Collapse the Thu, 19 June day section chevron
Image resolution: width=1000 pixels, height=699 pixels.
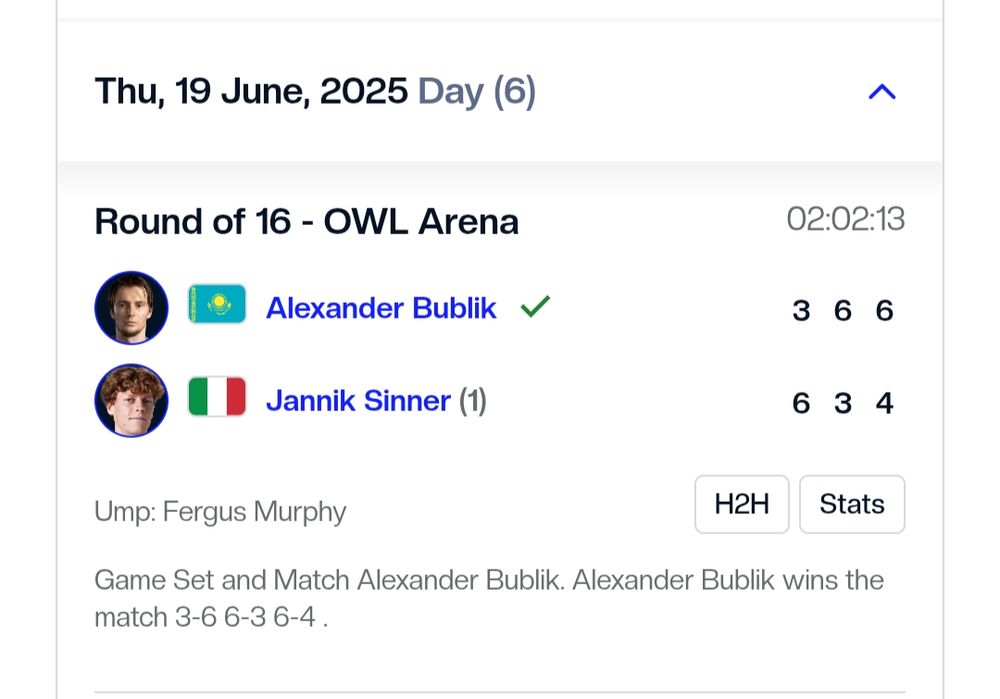[882, 92]
